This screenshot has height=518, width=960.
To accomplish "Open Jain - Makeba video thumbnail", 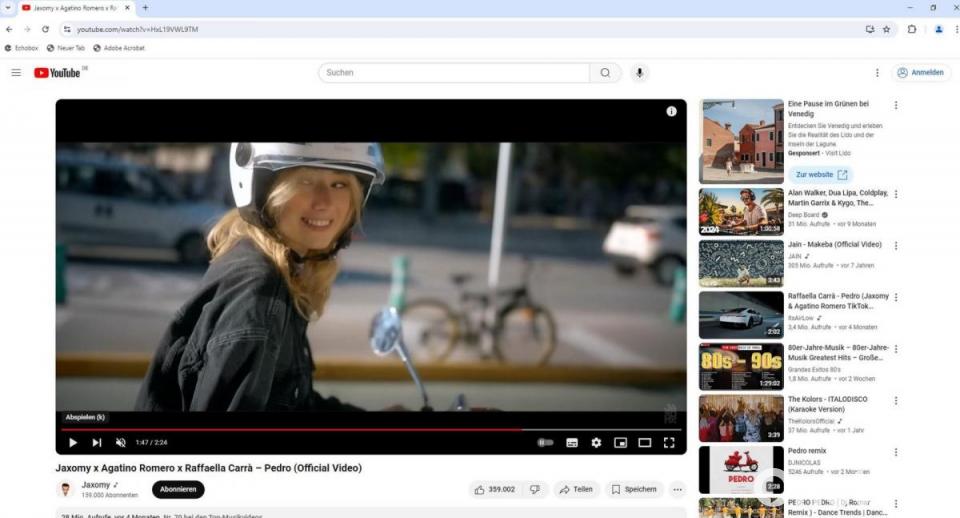I will [x=741, y=263].
